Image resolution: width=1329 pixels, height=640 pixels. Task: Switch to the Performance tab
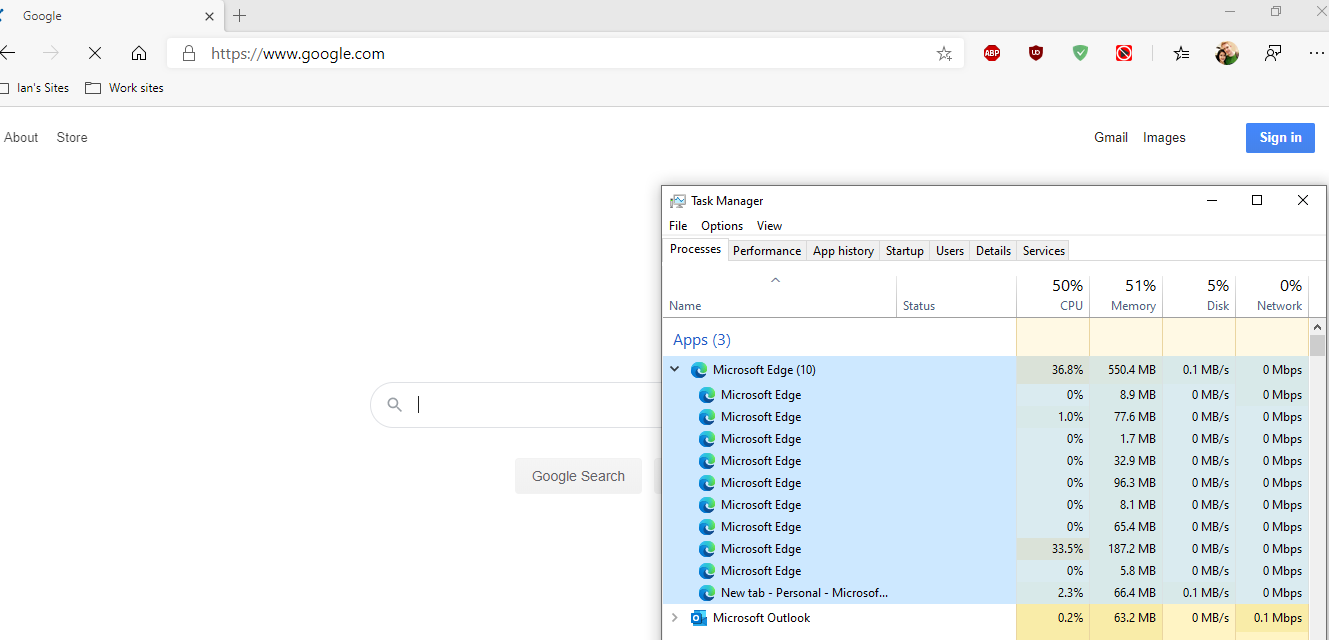767,251
